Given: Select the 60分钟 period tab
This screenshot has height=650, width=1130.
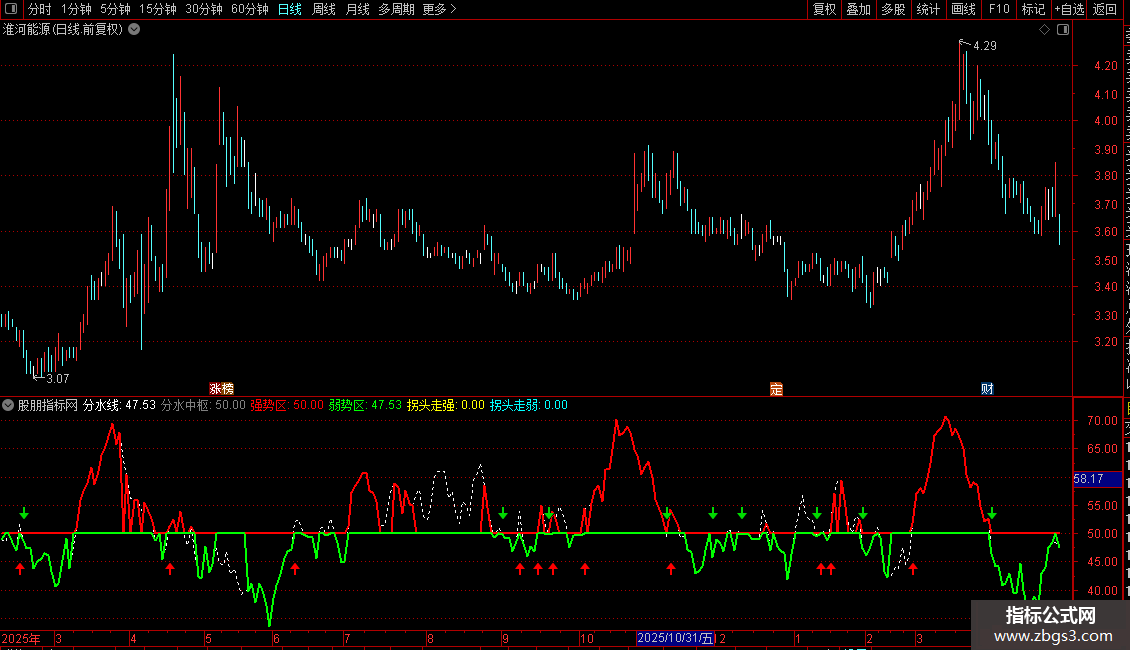Looking at the screenshot, I should 249,9.
